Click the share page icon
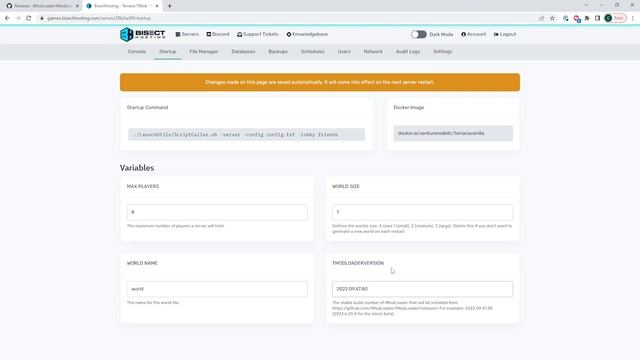Viewport: 640px width, 360px height. [x=542, y=18]
